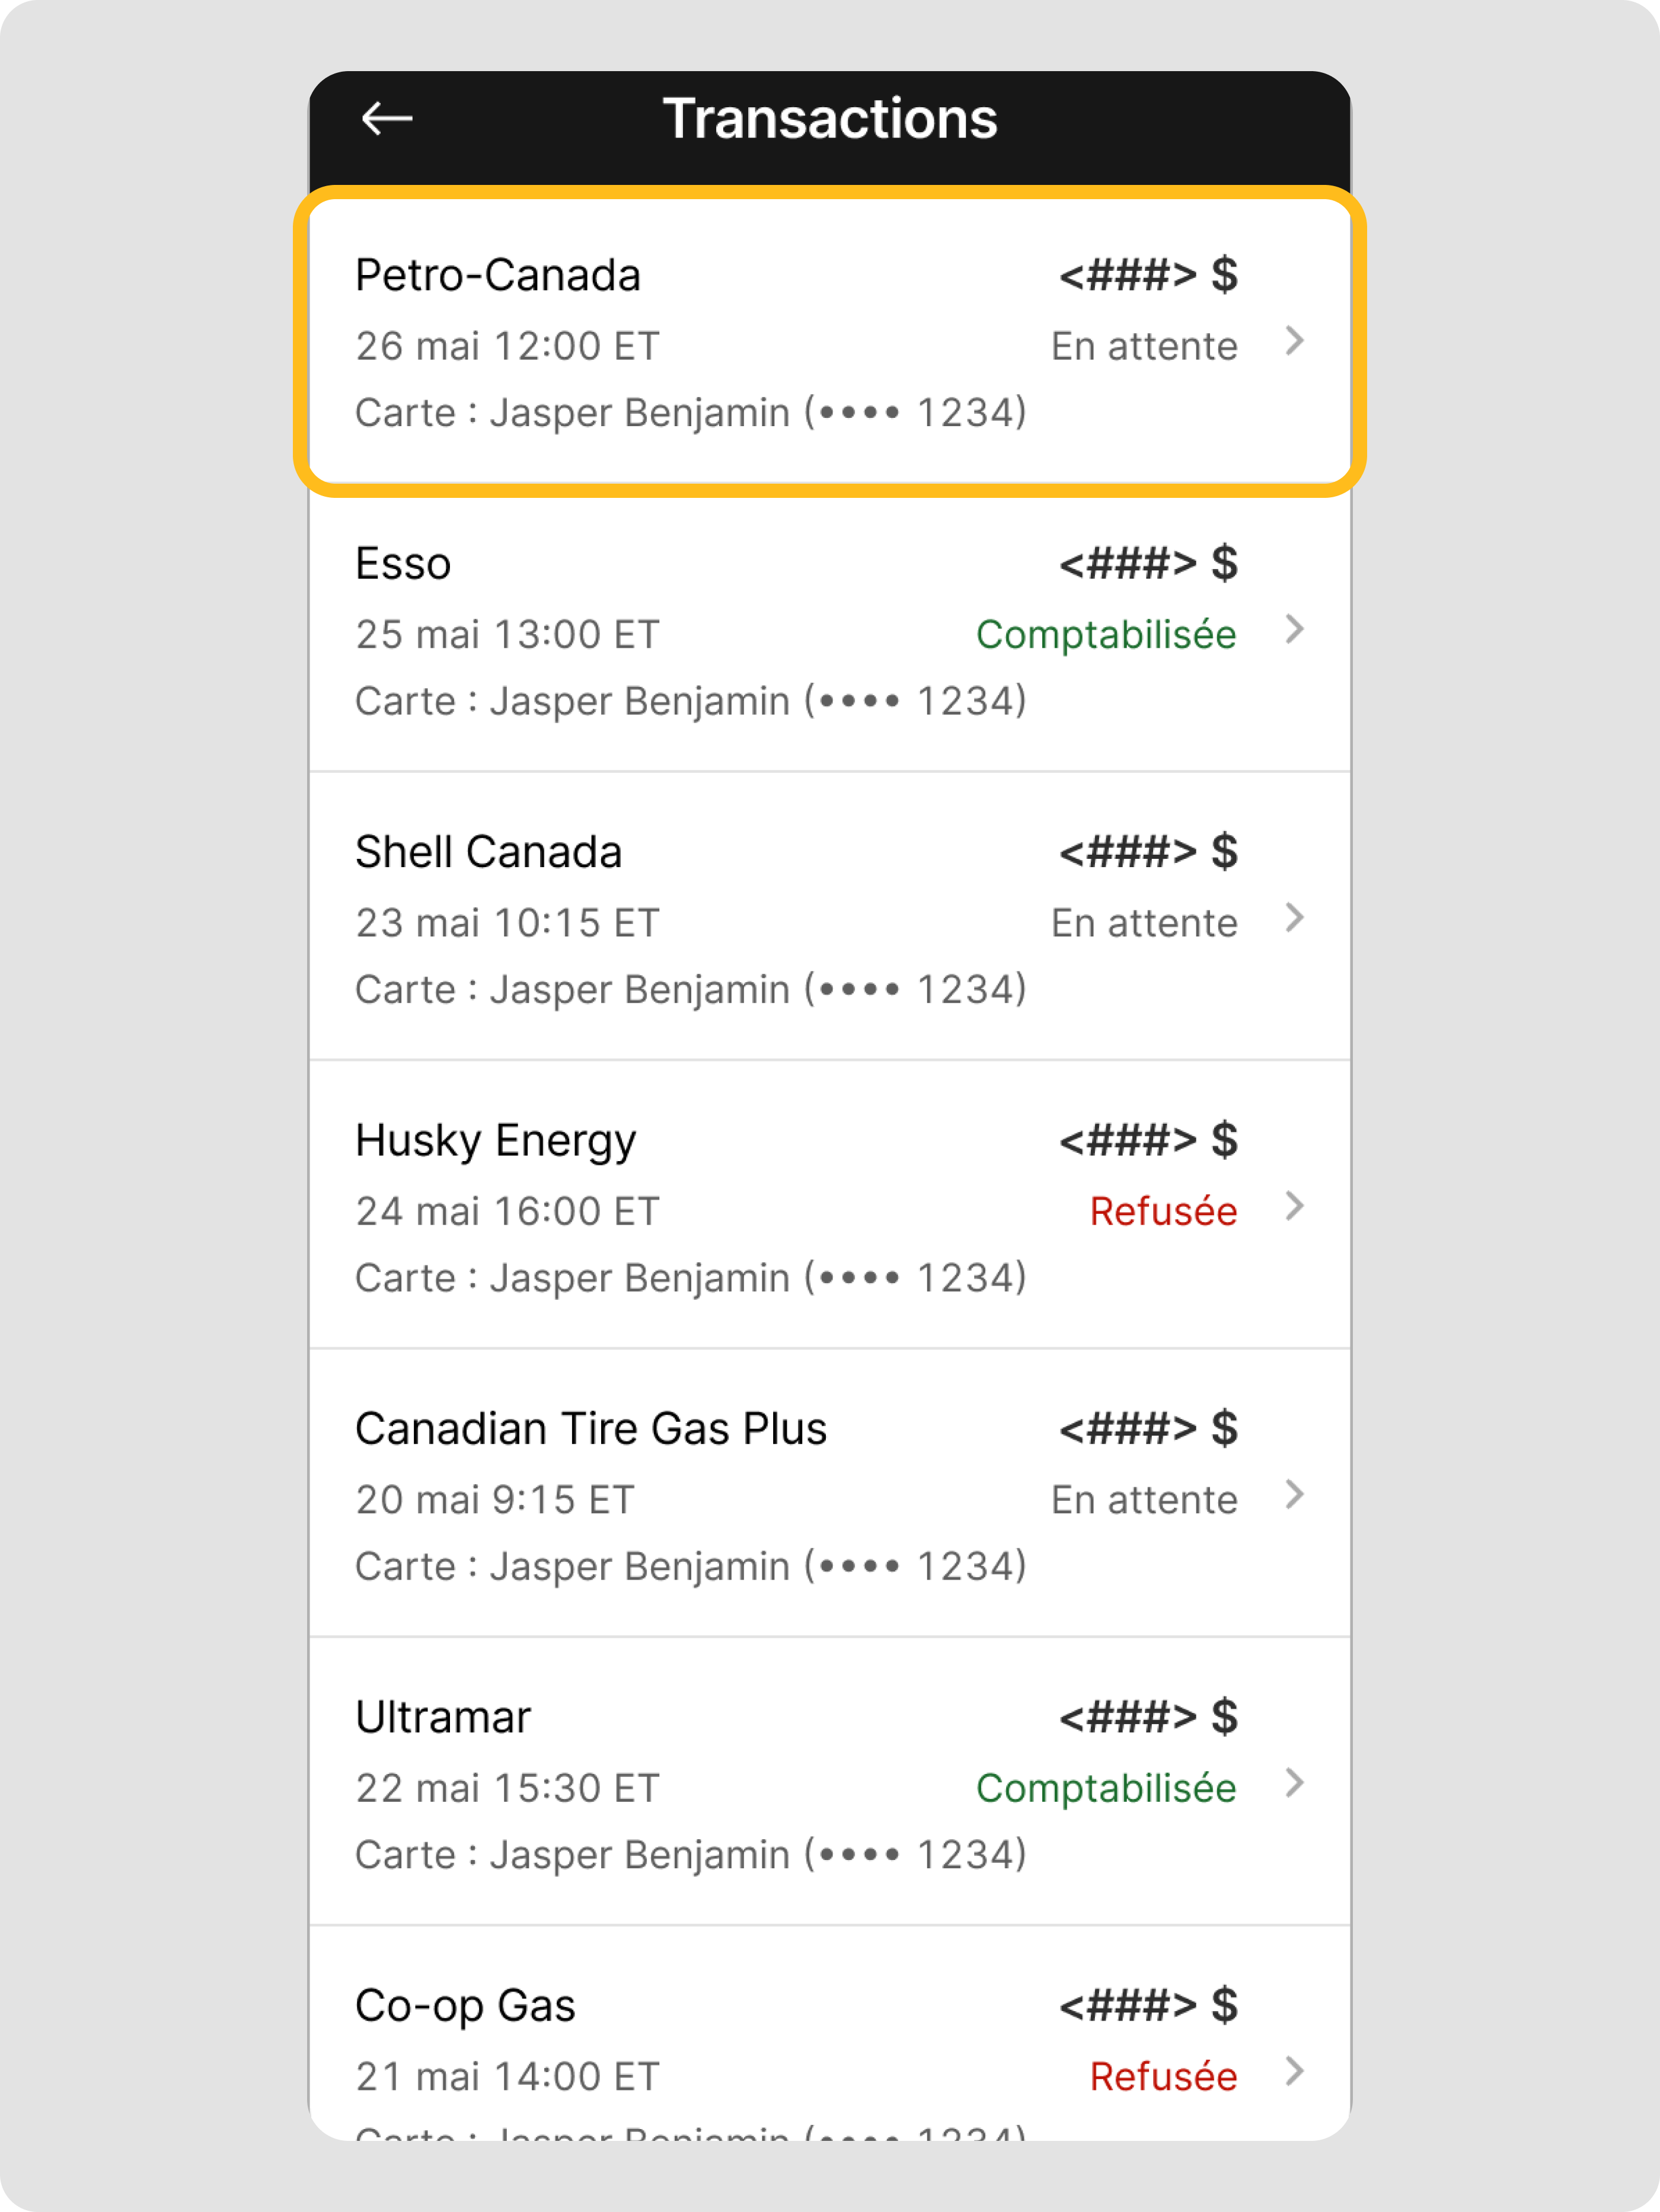Tap the Husky Energy row chevron

point(1295,1206)
